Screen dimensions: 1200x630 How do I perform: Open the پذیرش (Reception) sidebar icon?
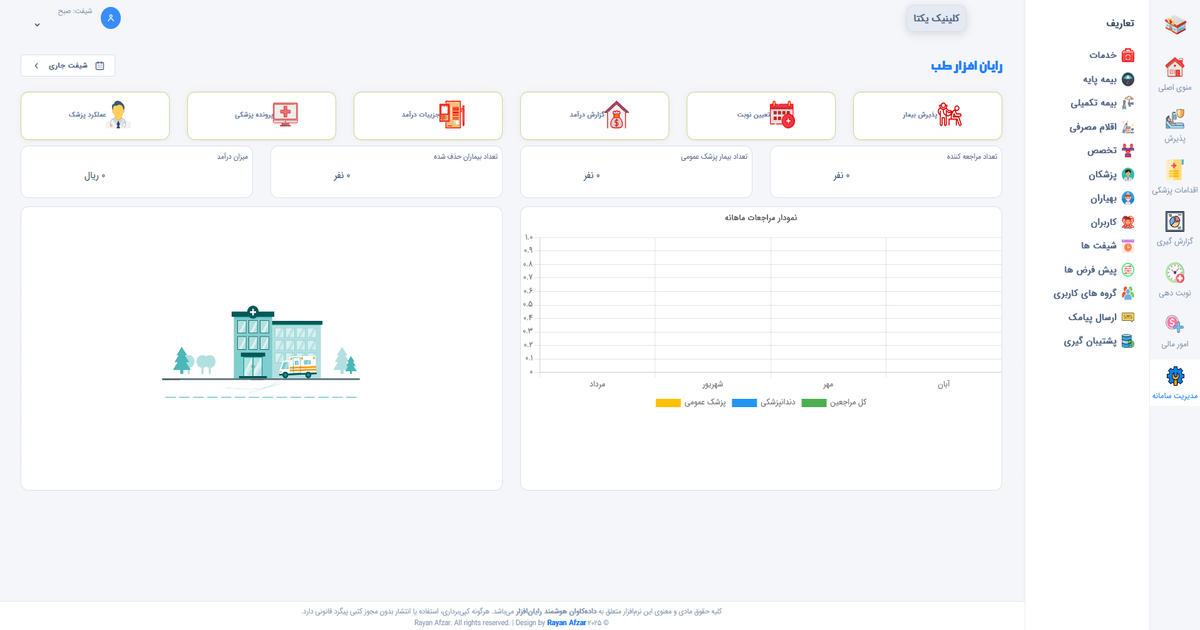[1175, 122]
